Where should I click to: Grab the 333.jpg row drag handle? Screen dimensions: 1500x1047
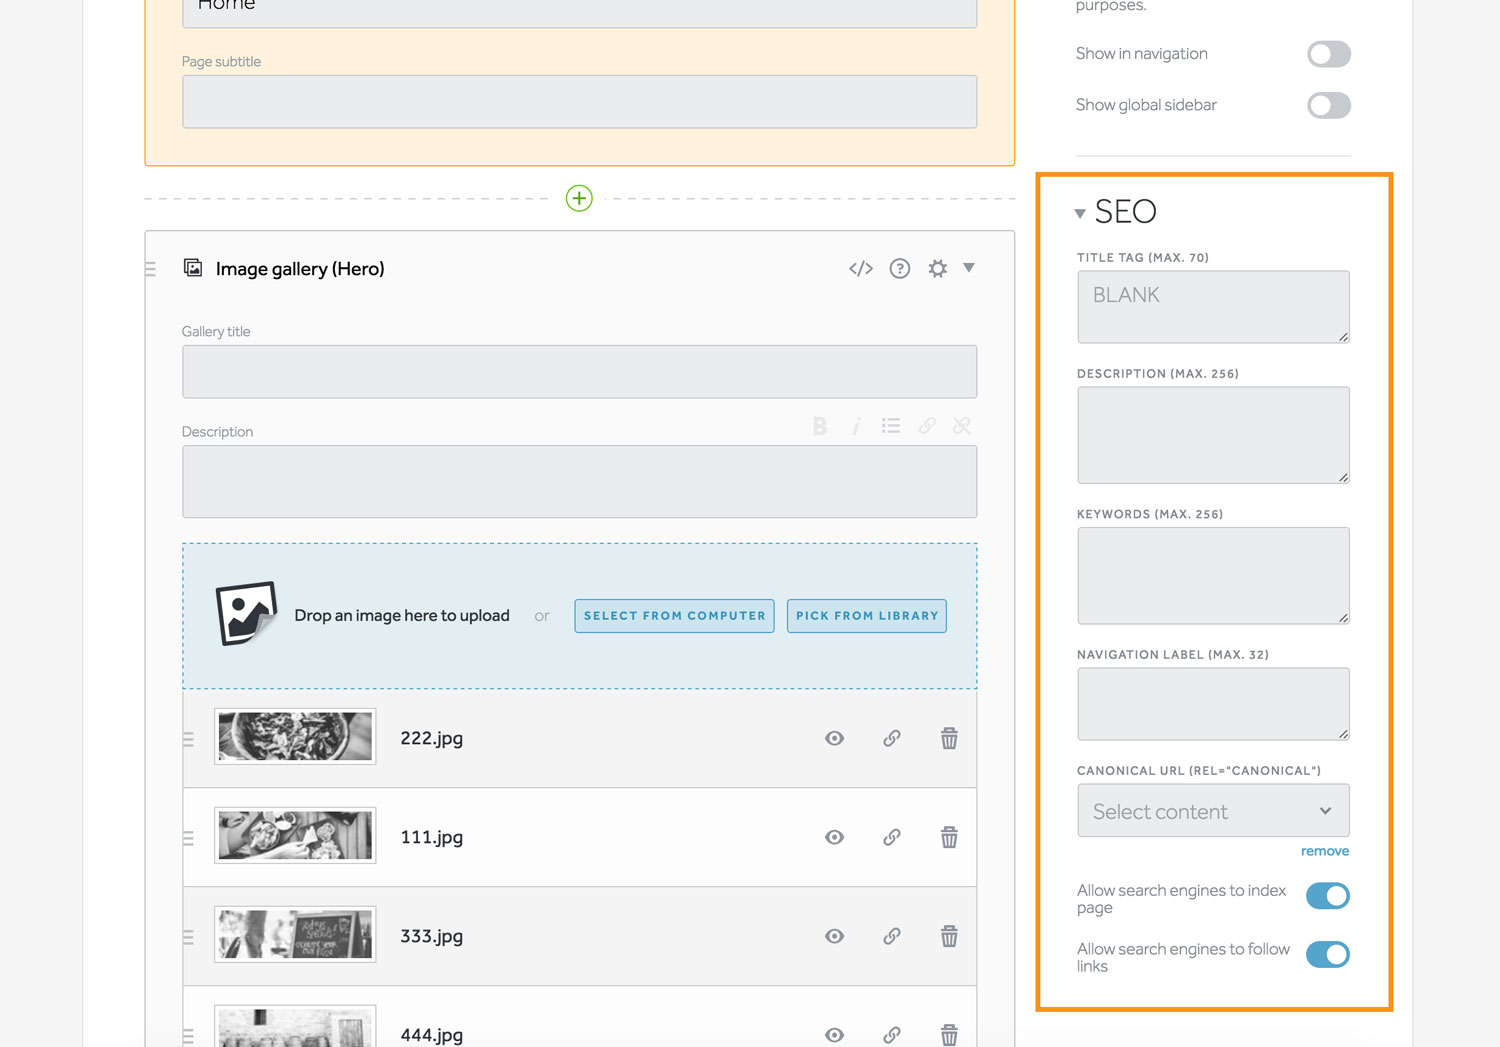188,937
